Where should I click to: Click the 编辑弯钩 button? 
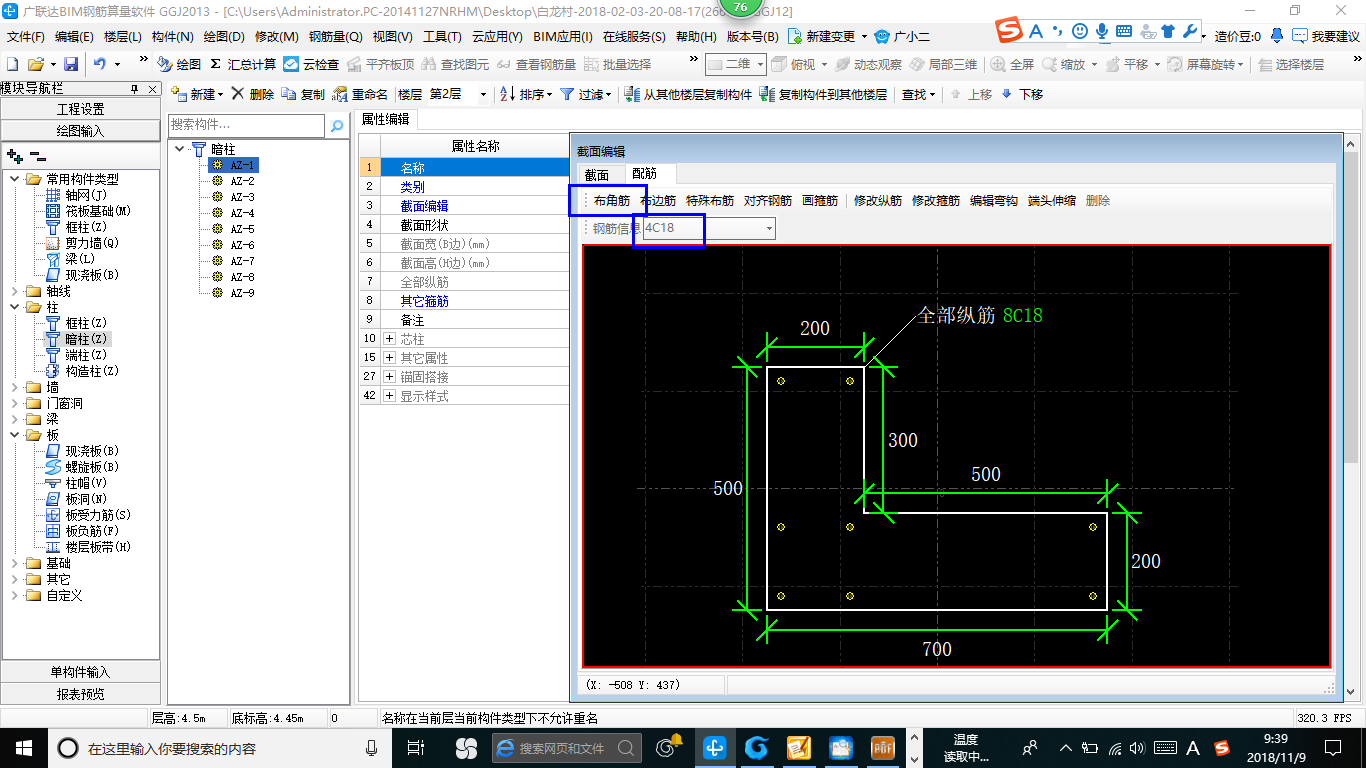994,200
